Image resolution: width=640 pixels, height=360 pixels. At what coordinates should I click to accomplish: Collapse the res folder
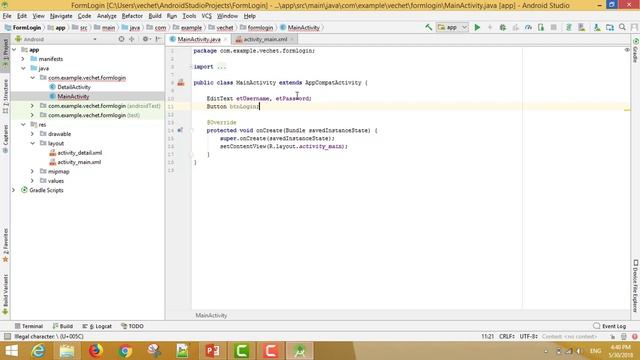click(23, 124)
